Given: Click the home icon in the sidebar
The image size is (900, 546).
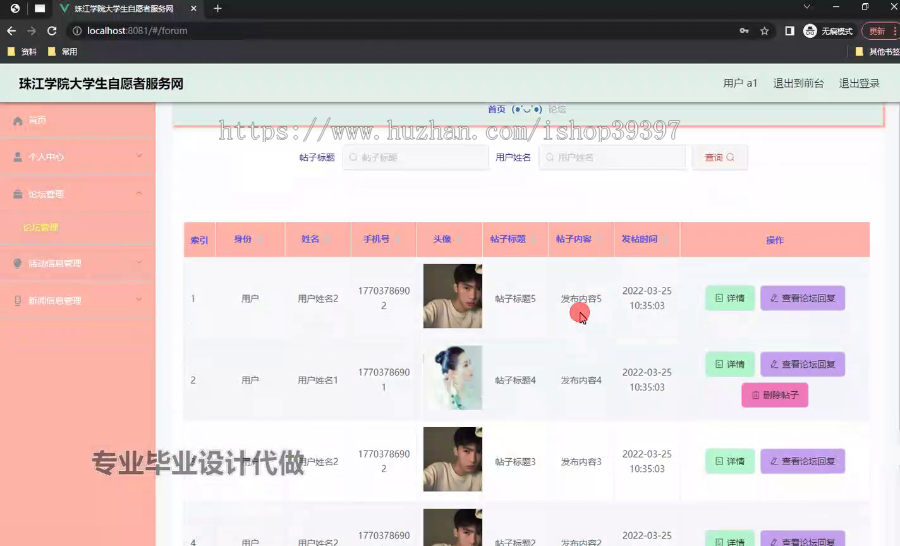Looking at the screenshot, I should [18, 121].
